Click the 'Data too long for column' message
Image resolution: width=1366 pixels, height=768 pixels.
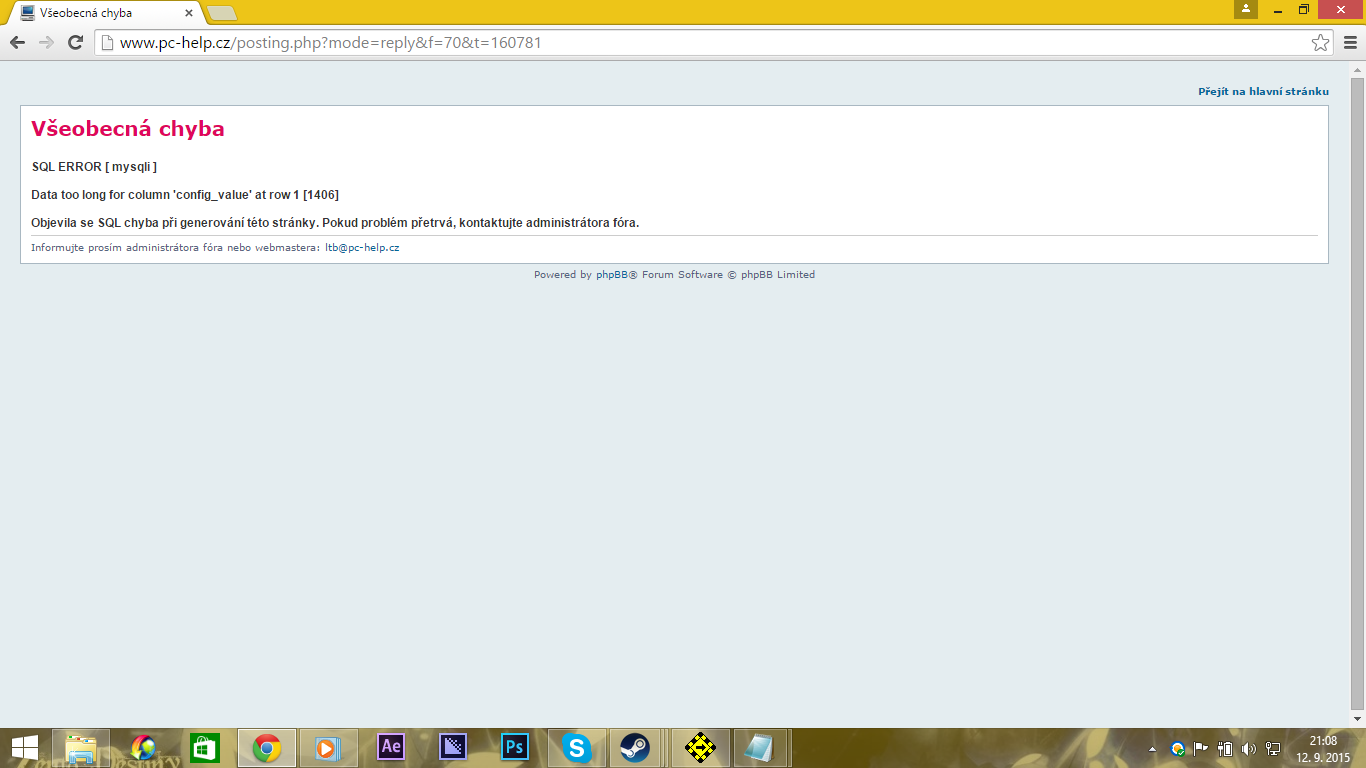[185, 195]
